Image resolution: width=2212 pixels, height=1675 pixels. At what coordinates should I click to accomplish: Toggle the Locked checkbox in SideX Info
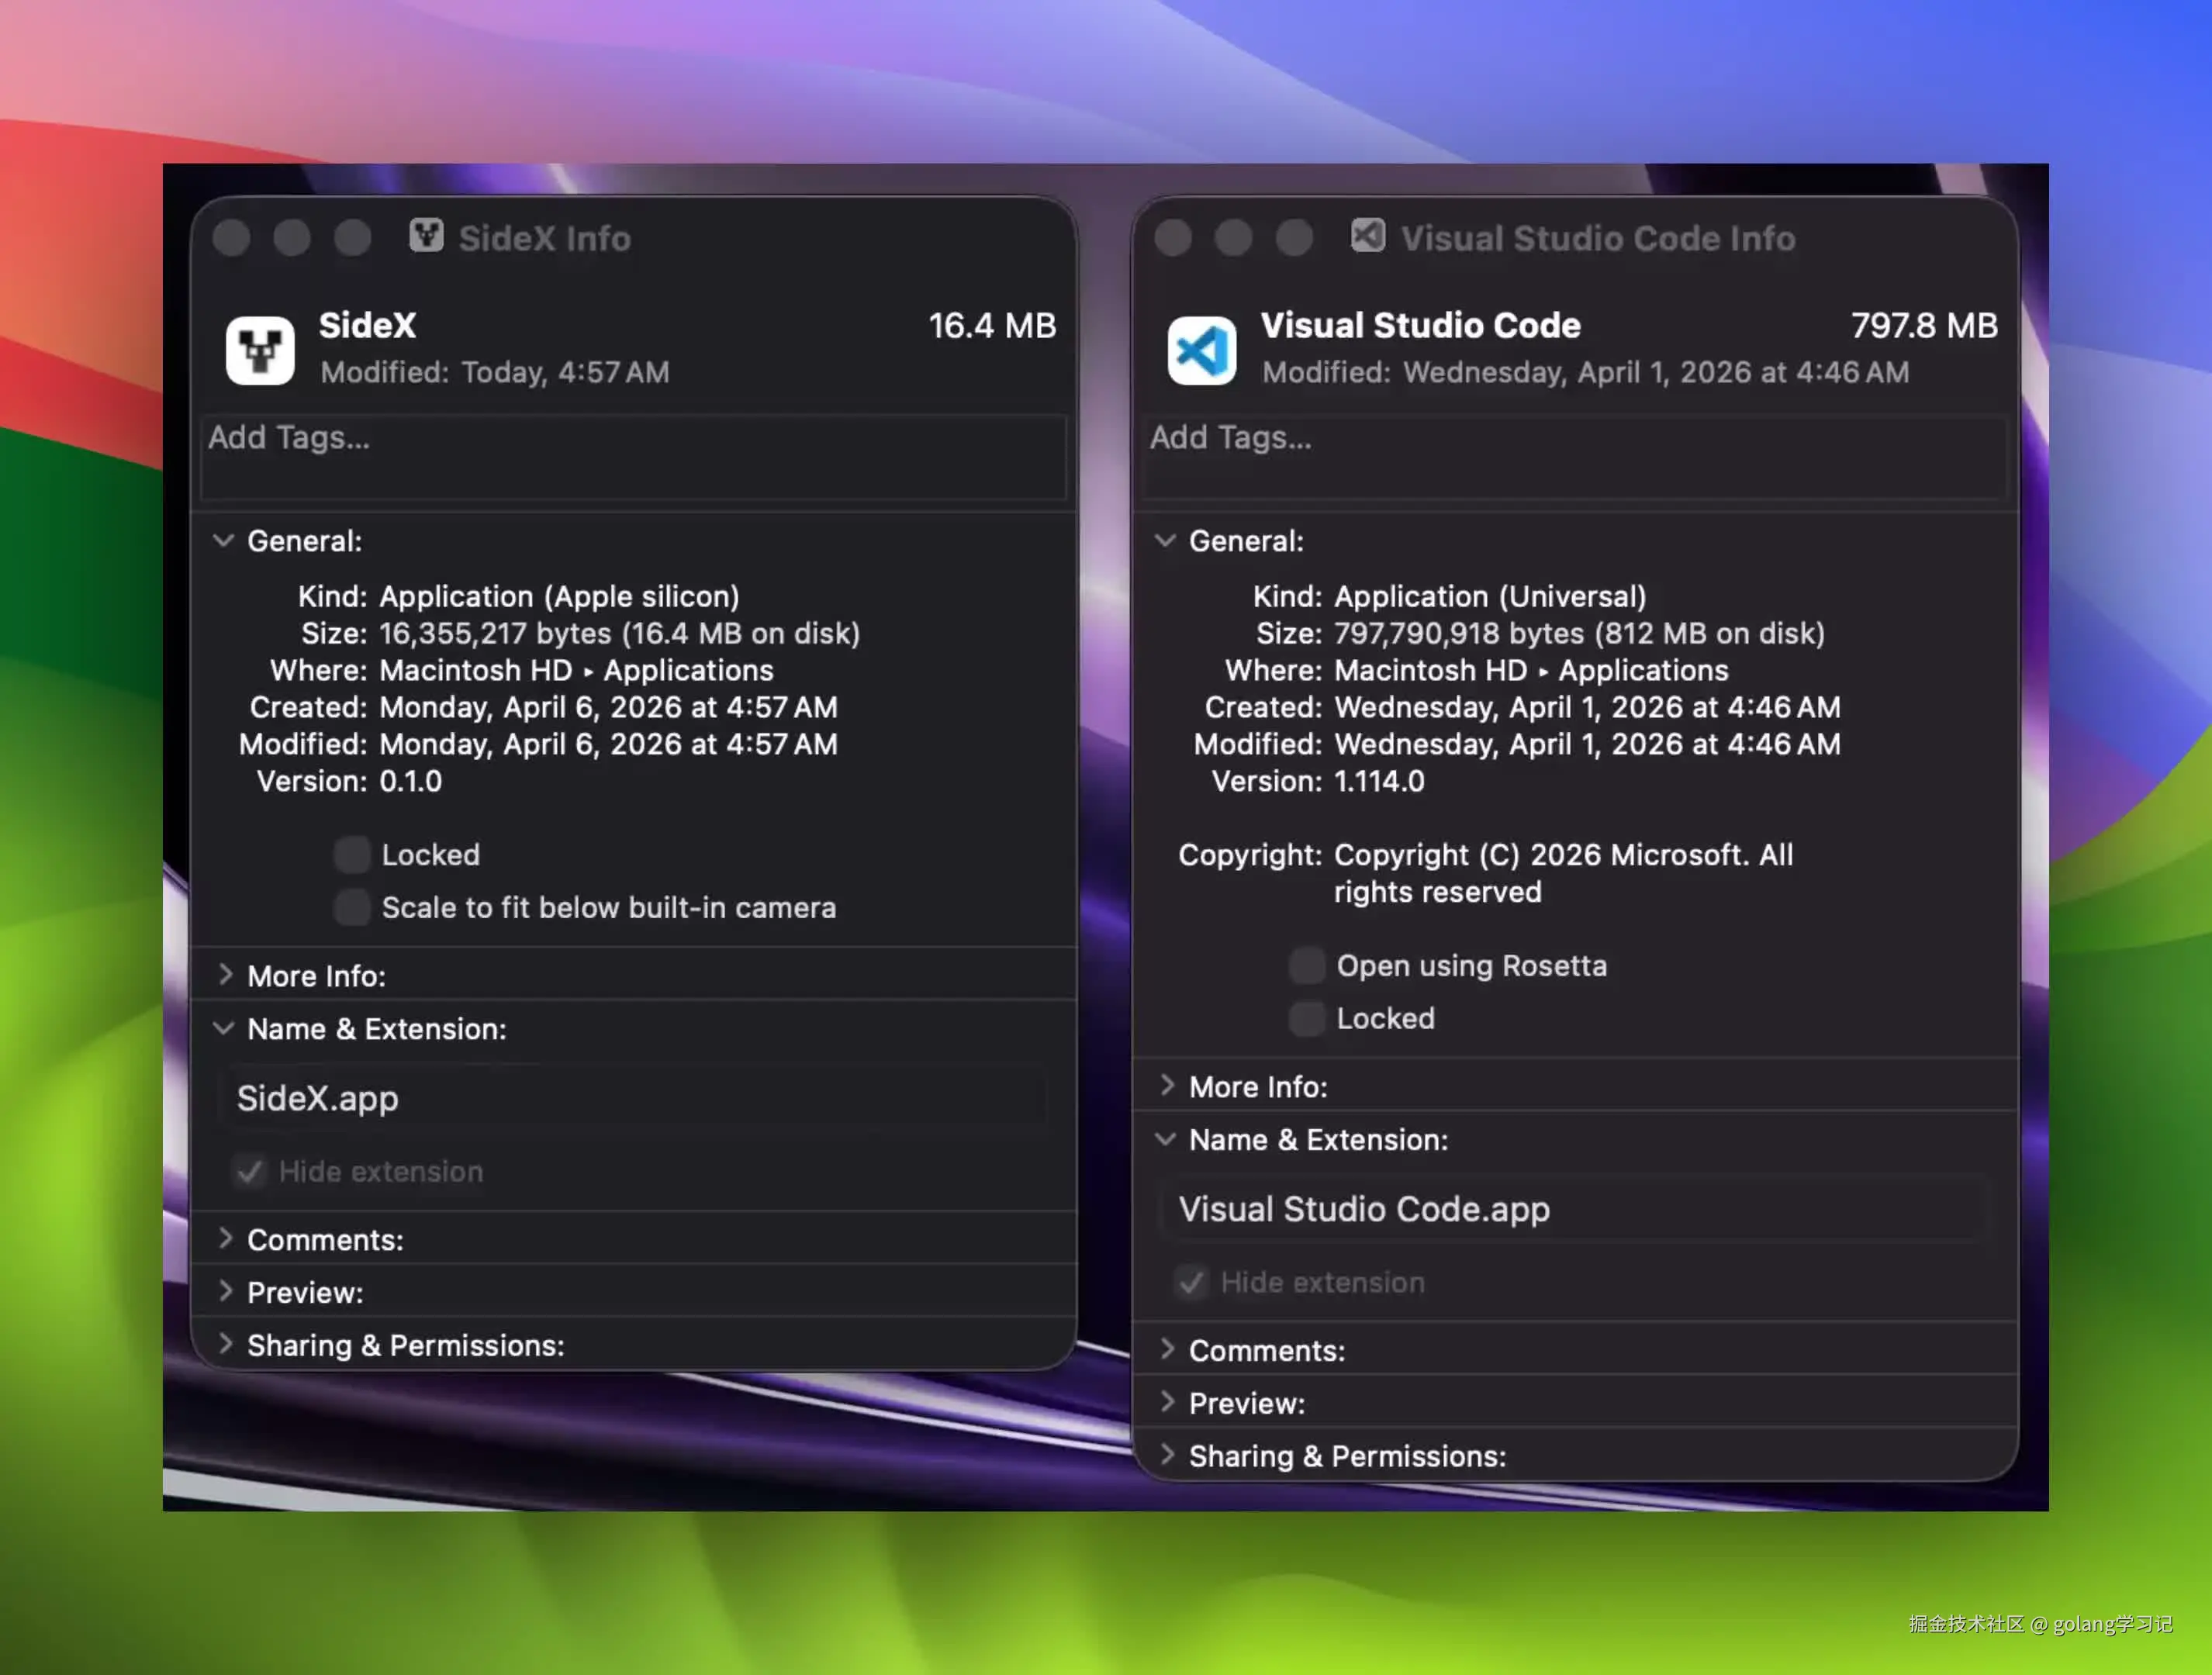352,855
